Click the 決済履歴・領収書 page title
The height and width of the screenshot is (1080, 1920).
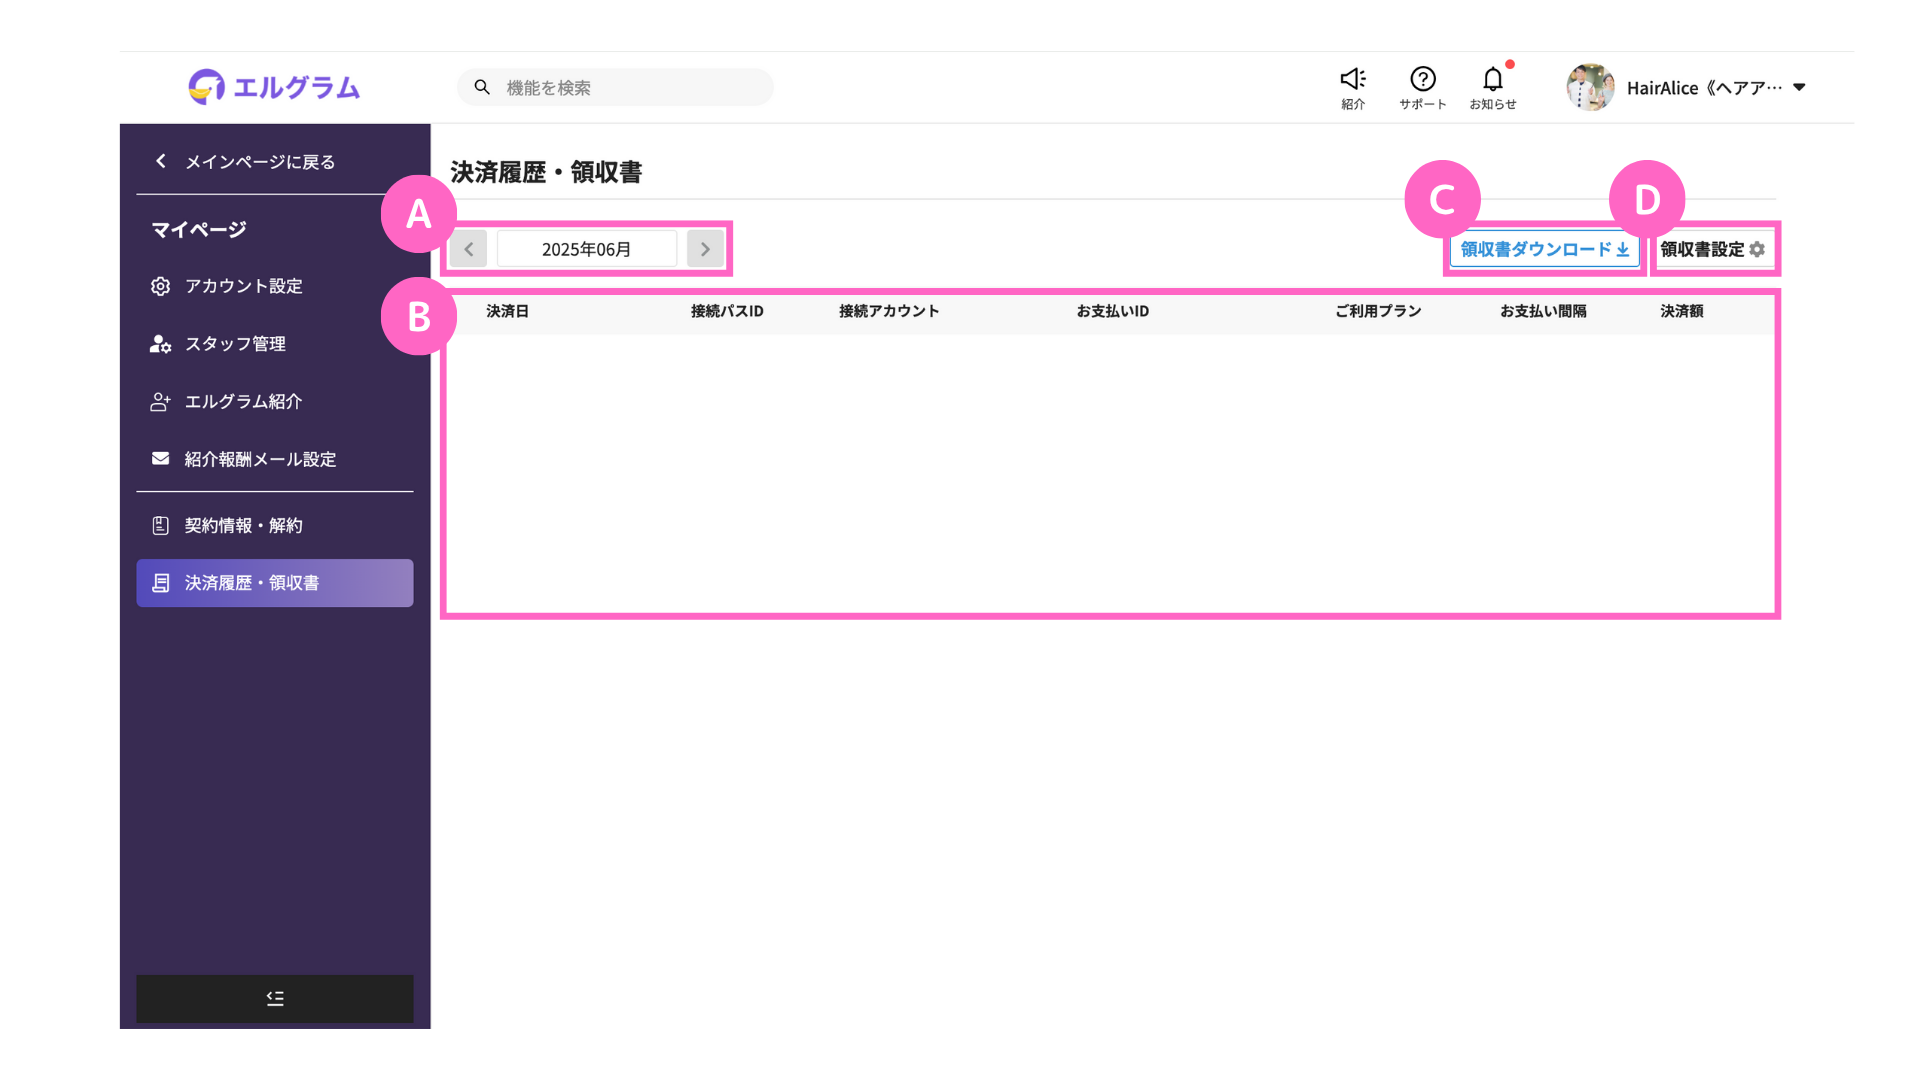(546, 172)
